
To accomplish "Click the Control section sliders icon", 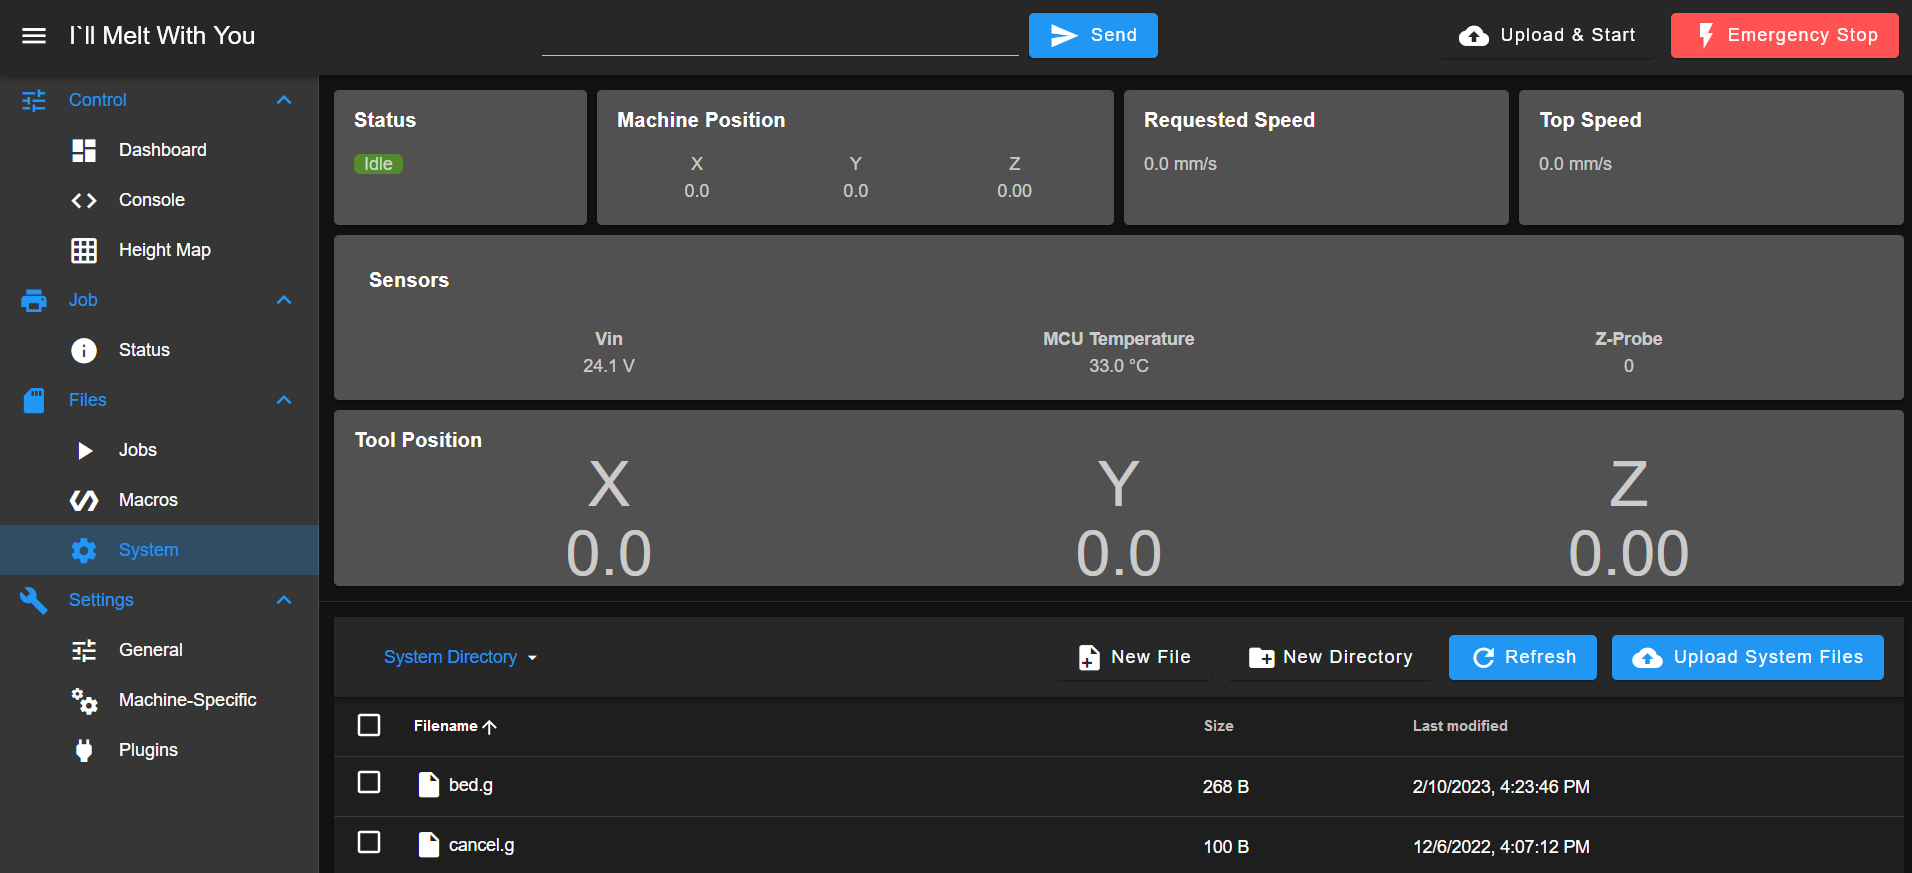I will pyautogui.click(x=34, y=100).
